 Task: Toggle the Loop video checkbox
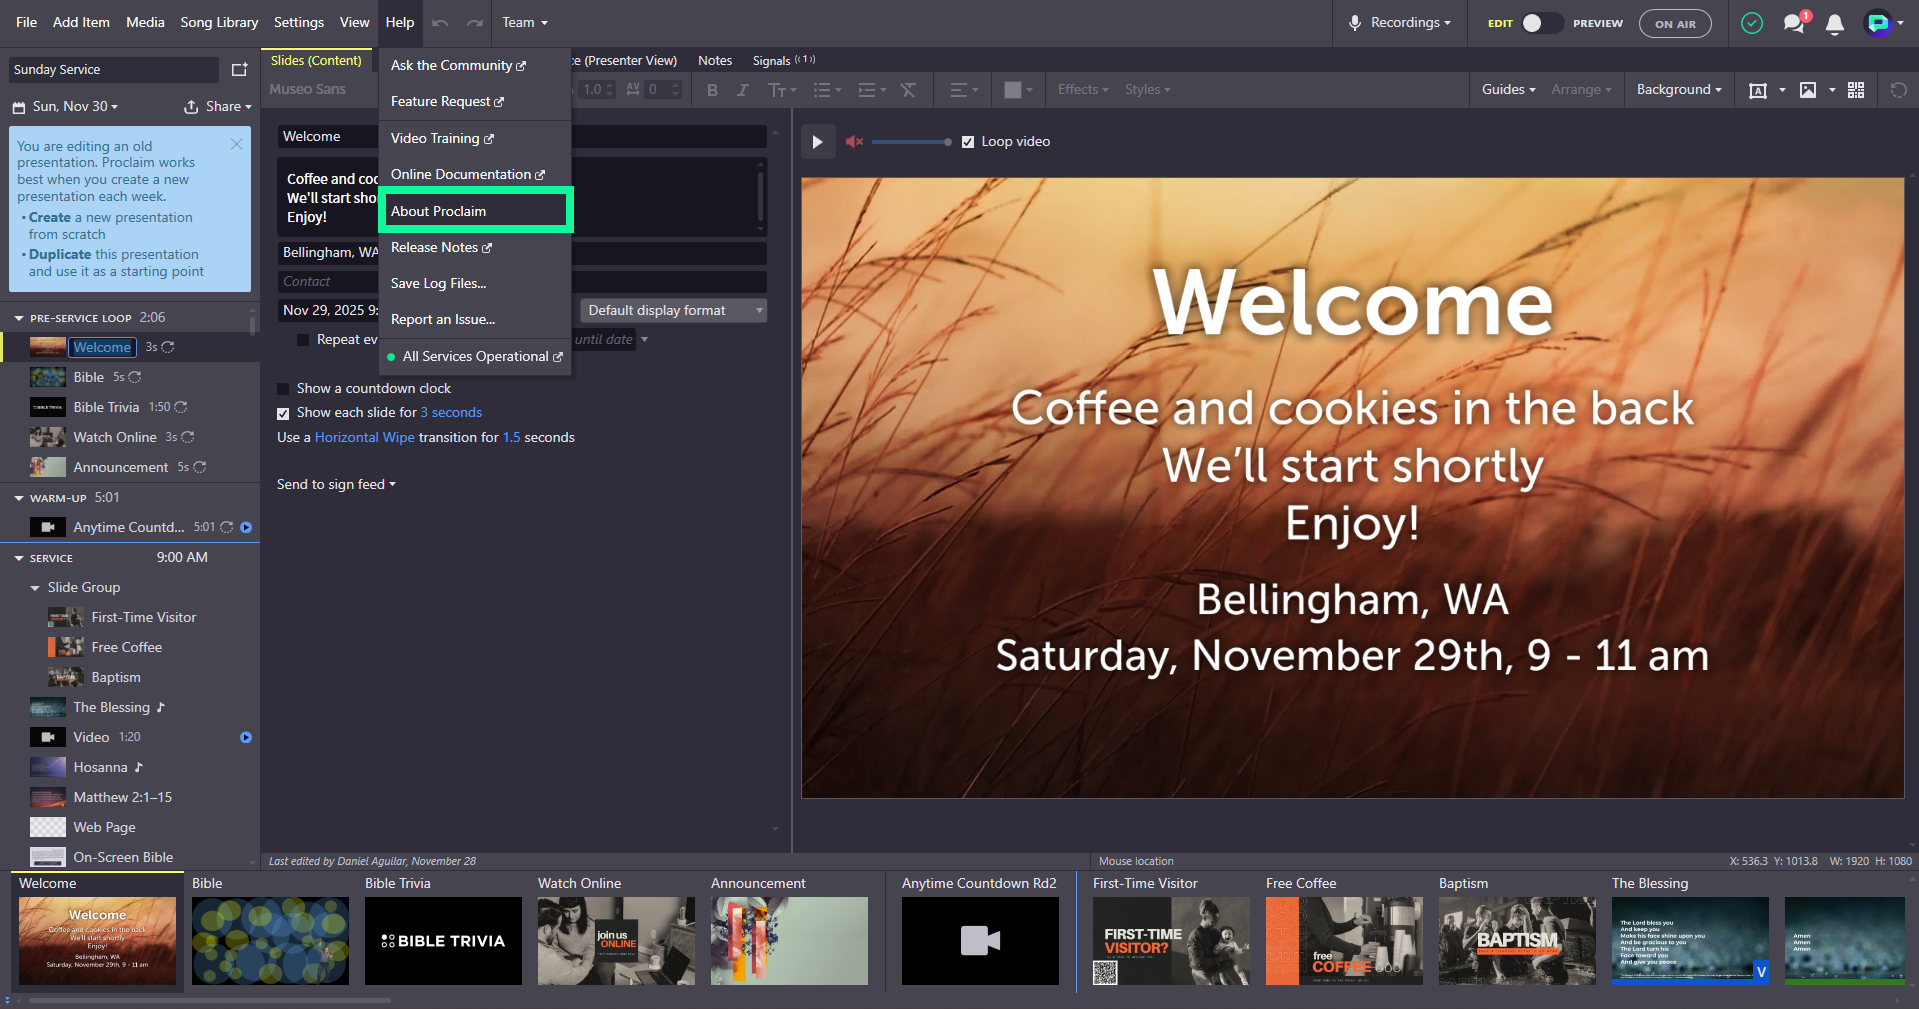967,142
